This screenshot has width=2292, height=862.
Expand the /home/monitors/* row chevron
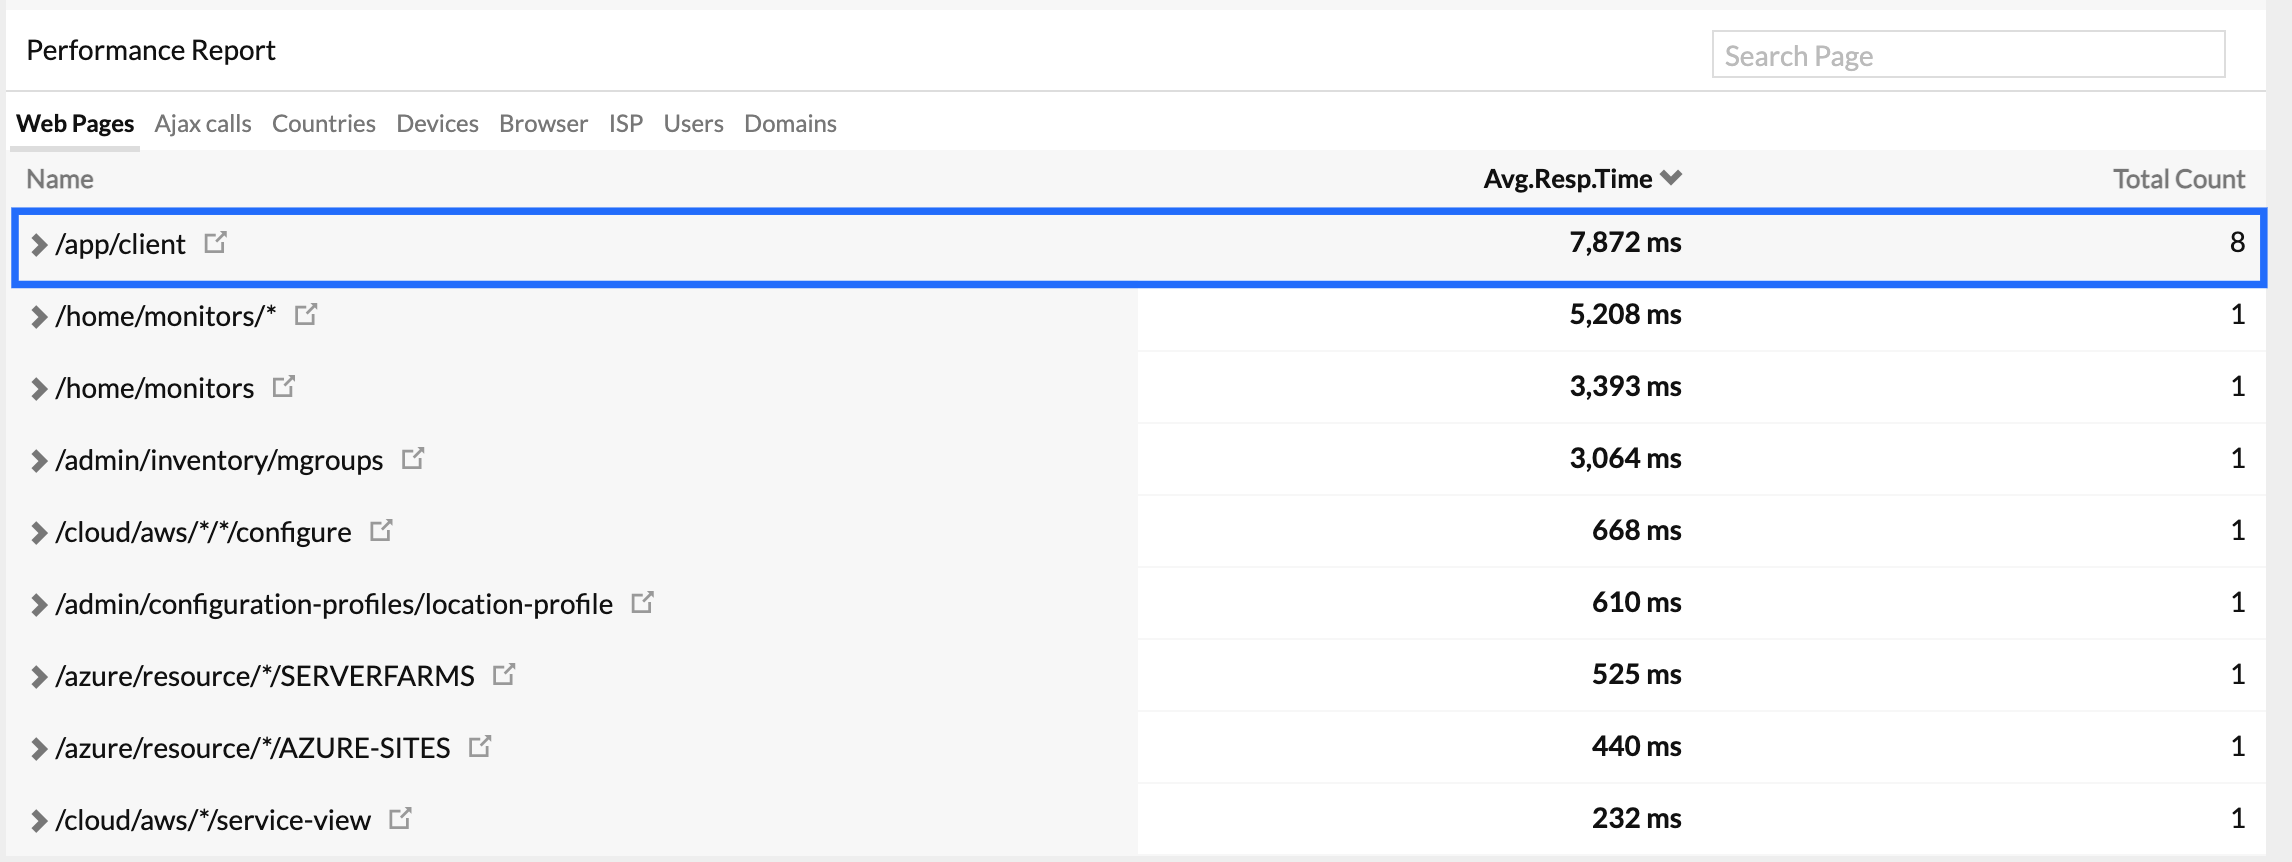(x=39, y=317)
